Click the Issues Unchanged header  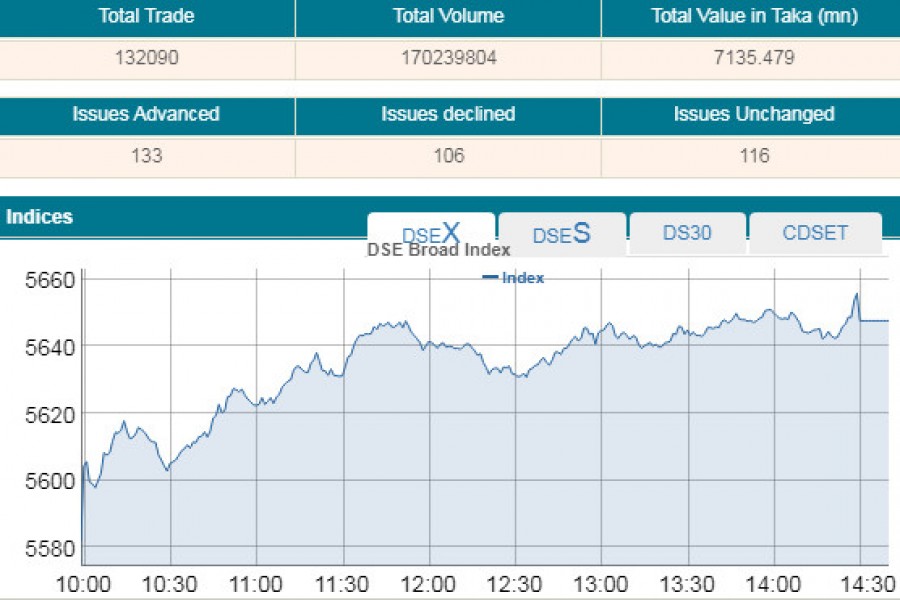coord(754,114)
